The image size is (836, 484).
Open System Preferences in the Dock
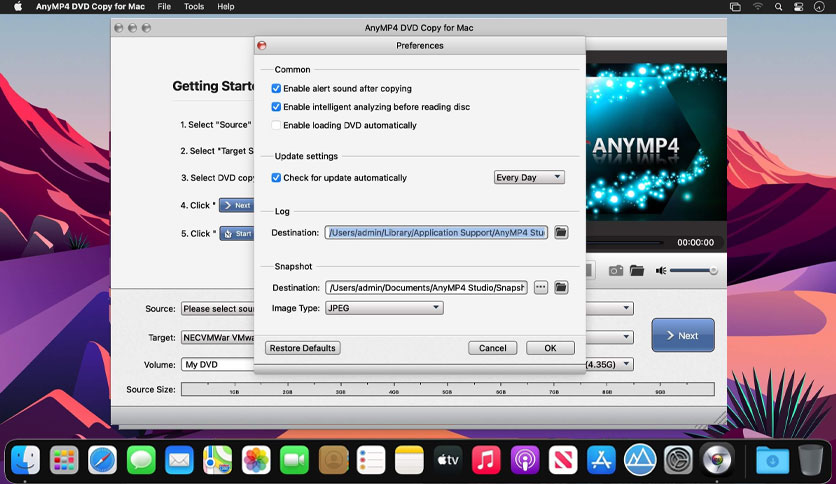click(x=678, y=459)
